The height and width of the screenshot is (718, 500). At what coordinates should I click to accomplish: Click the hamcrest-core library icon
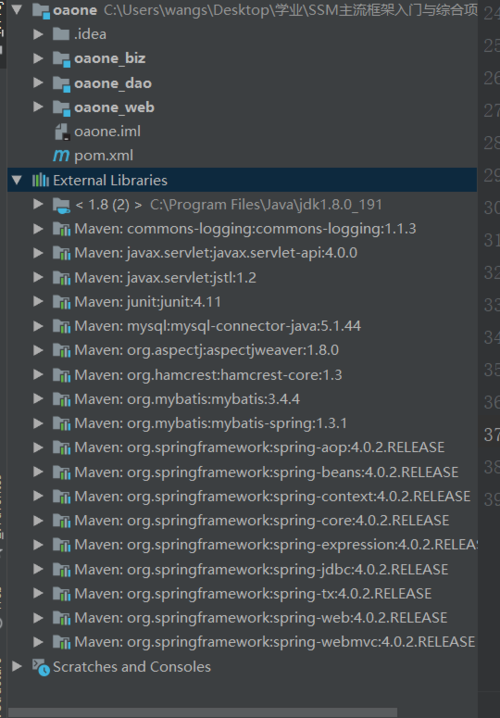point(61,375)
